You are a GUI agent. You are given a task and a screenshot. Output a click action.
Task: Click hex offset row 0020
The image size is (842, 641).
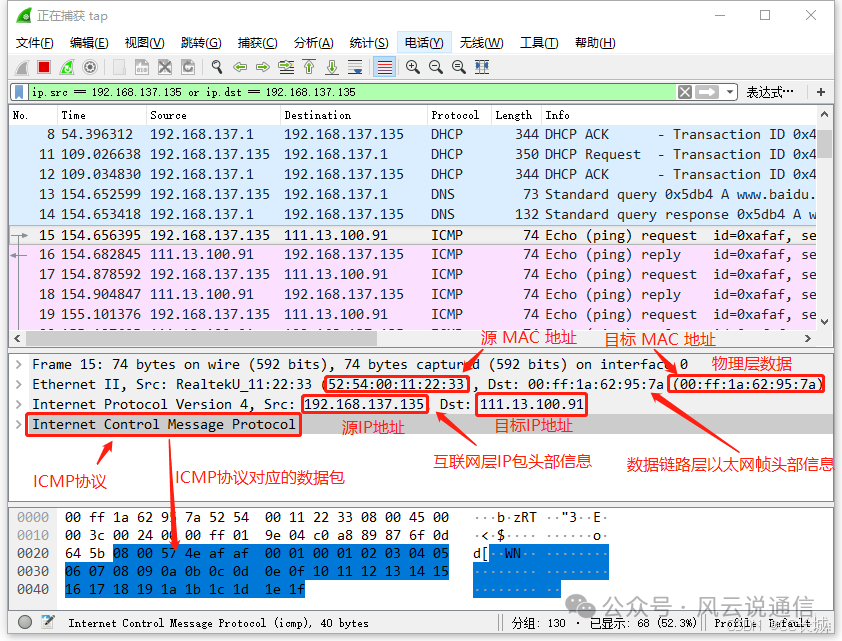tap(33, 553)
